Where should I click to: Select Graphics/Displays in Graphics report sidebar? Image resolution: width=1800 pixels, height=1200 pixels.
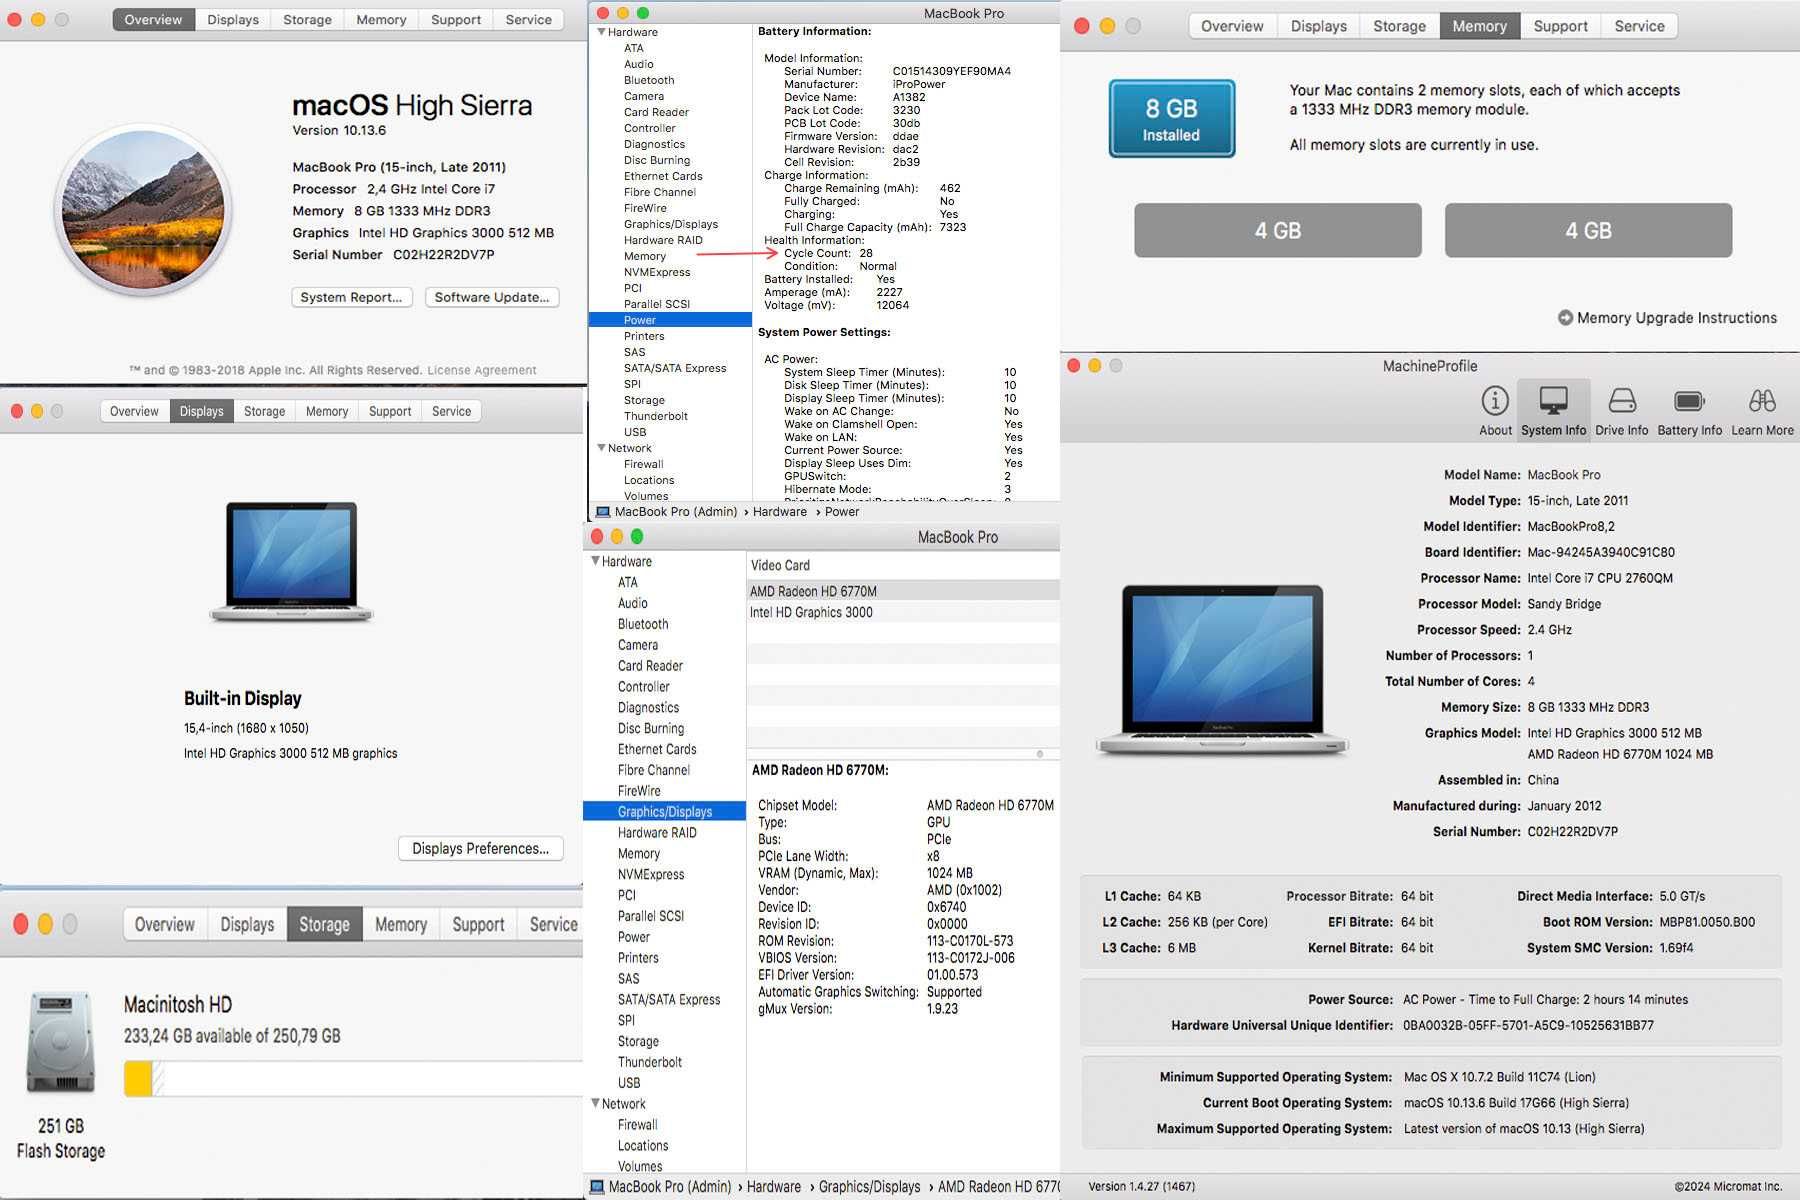tap(664, 811)
